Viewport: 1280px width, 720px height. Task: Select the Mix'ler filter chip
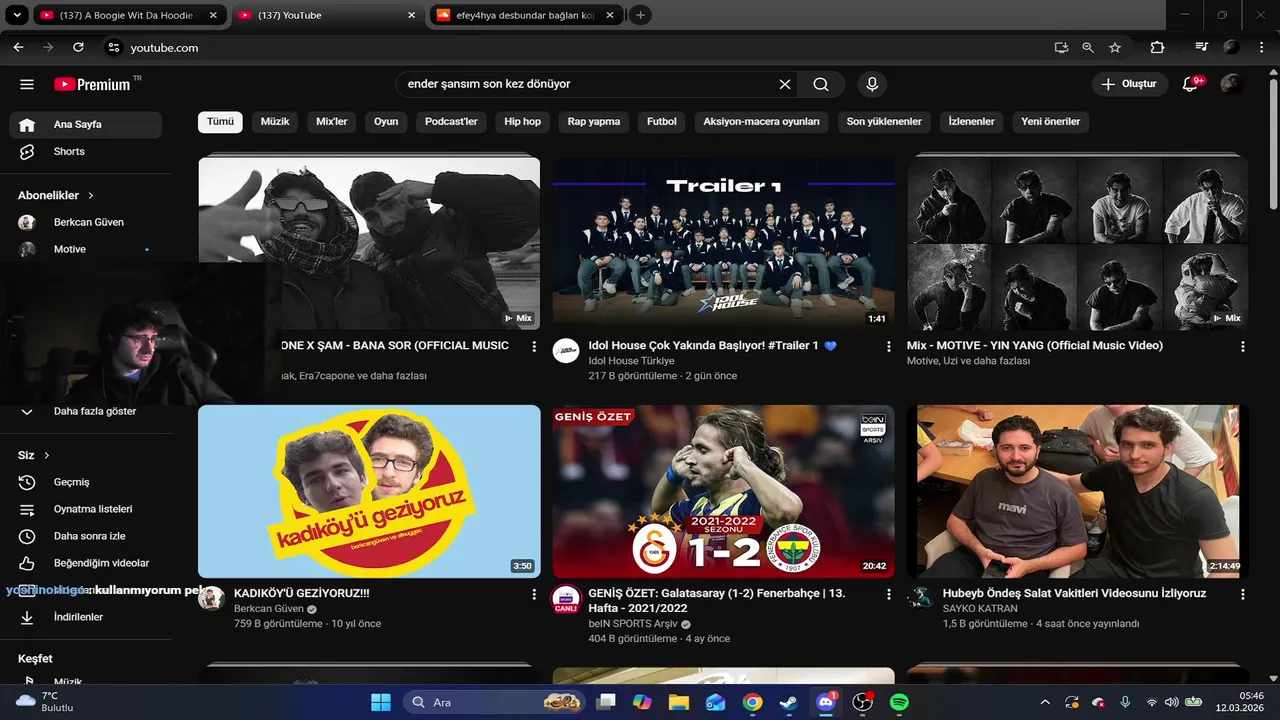(332, 121)
